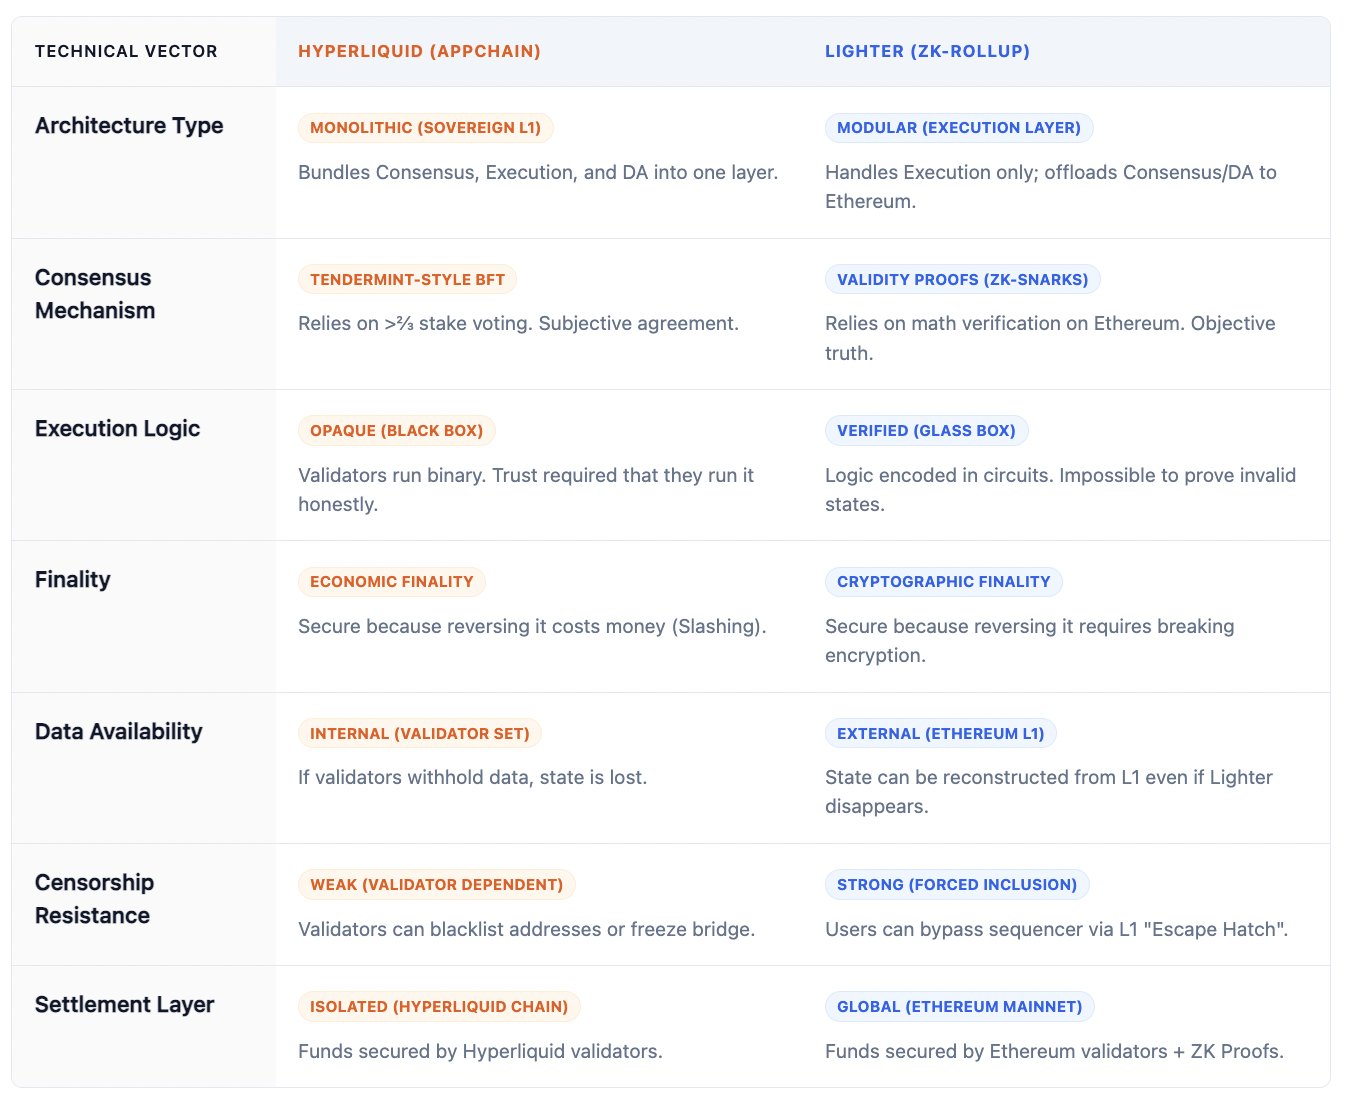Click text "Funds secured by Ethereum validators + ZK Proofs."
1346x1106 pixels.
point(1054,1051)
